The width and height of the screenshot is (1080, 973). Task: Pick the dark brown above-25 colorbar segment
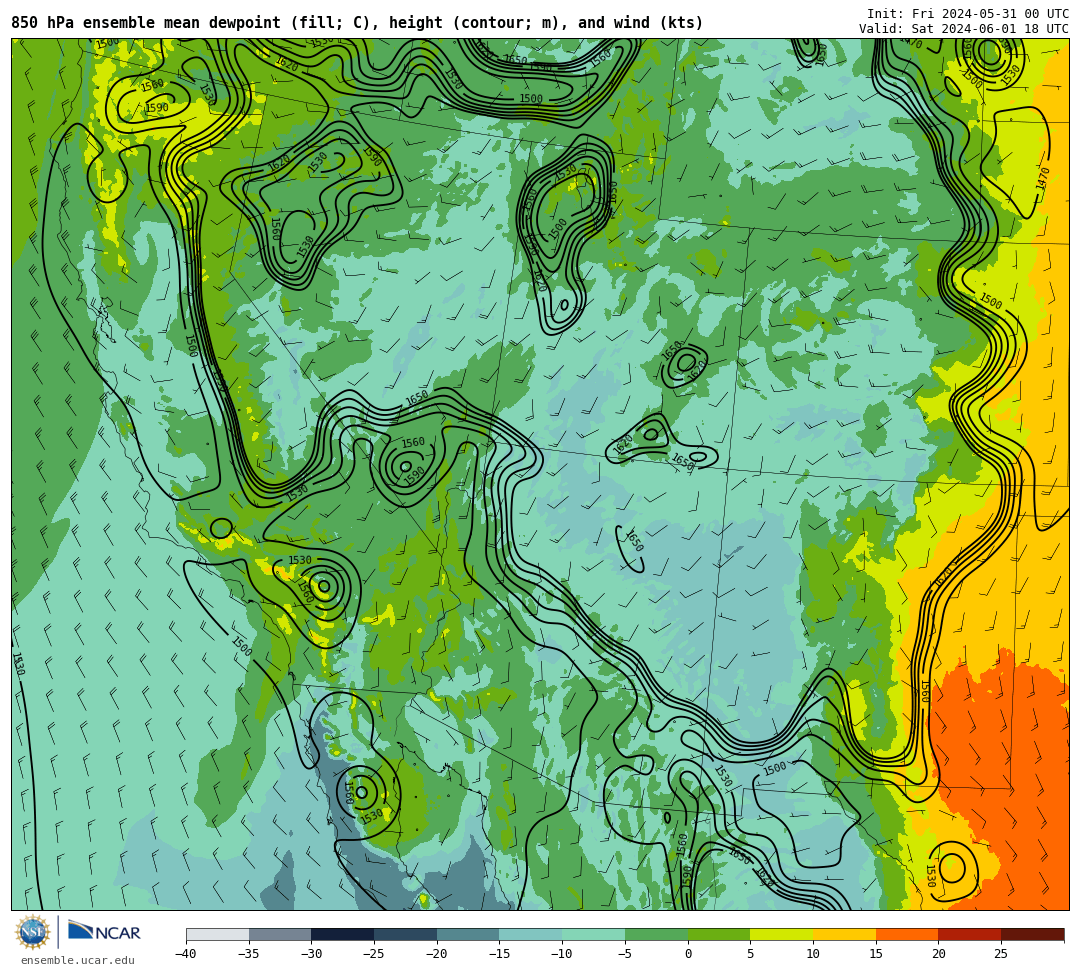1032,934
